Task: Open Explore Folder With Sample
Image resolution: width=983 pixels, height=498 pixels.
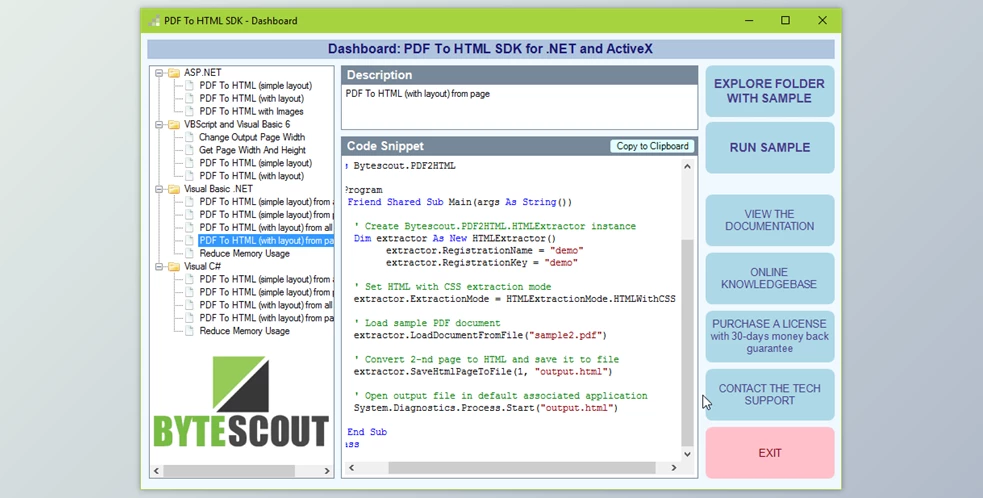Action: click(770, 91)
